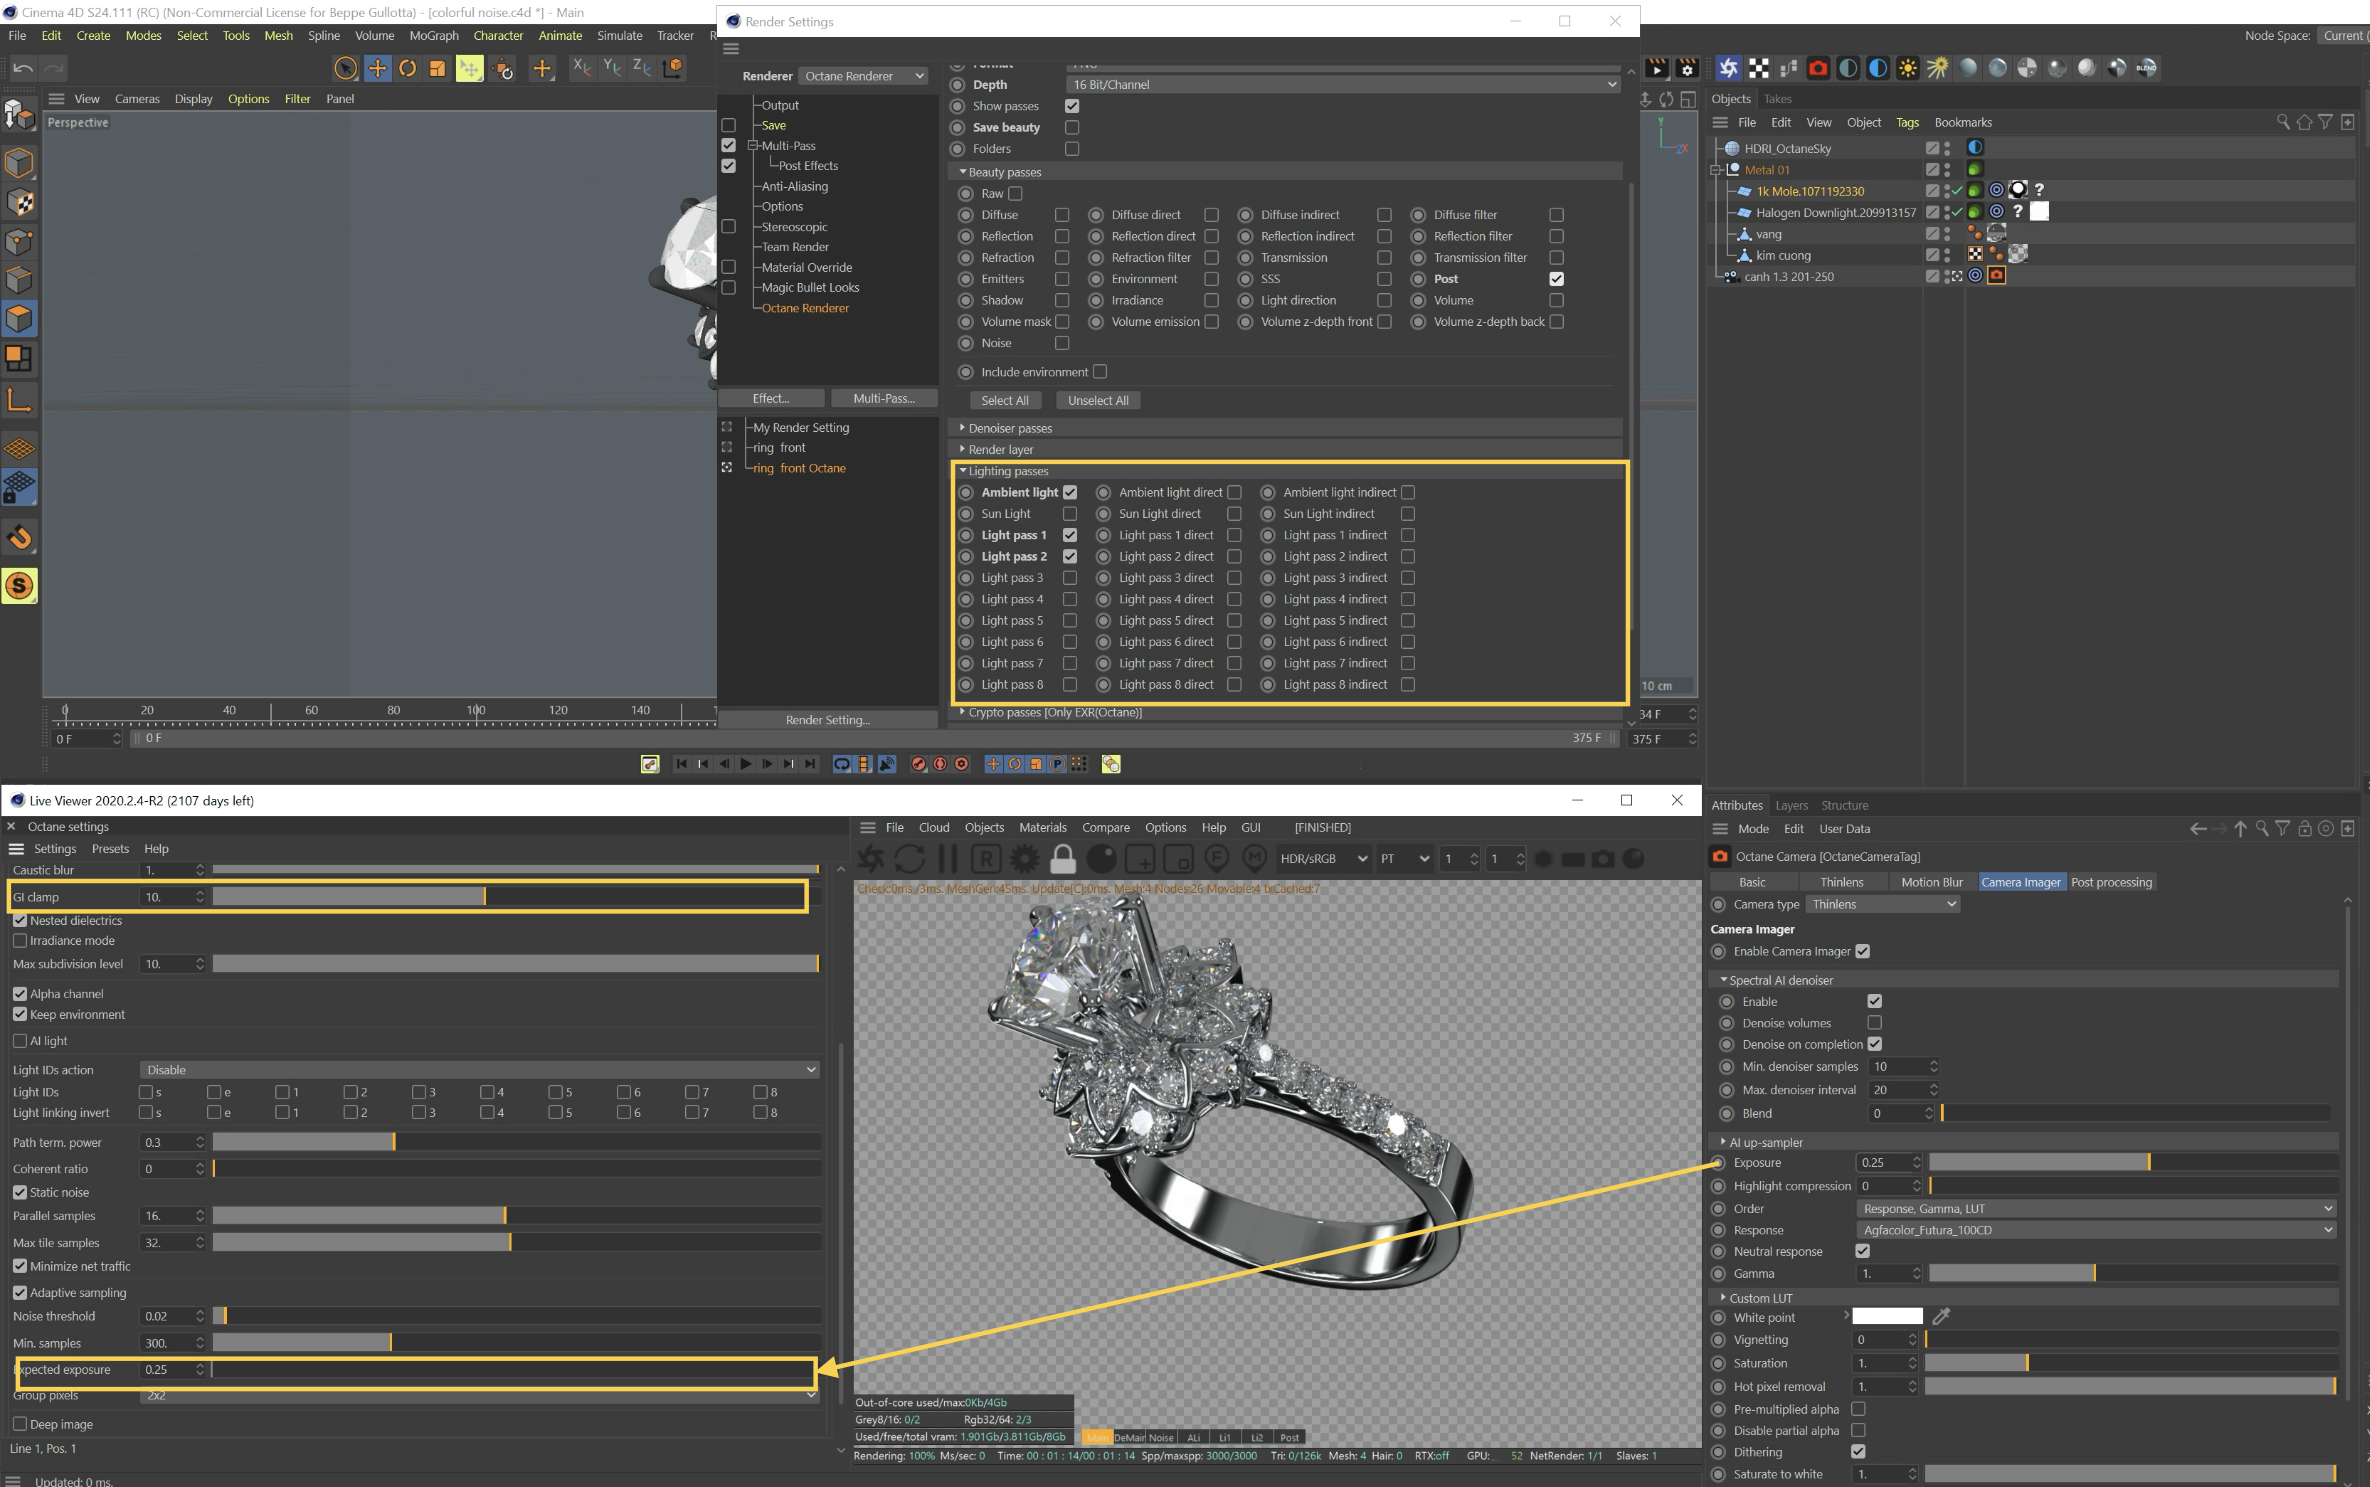
Task: Switch to the Post processing tab
Action: click(2111, 882)
